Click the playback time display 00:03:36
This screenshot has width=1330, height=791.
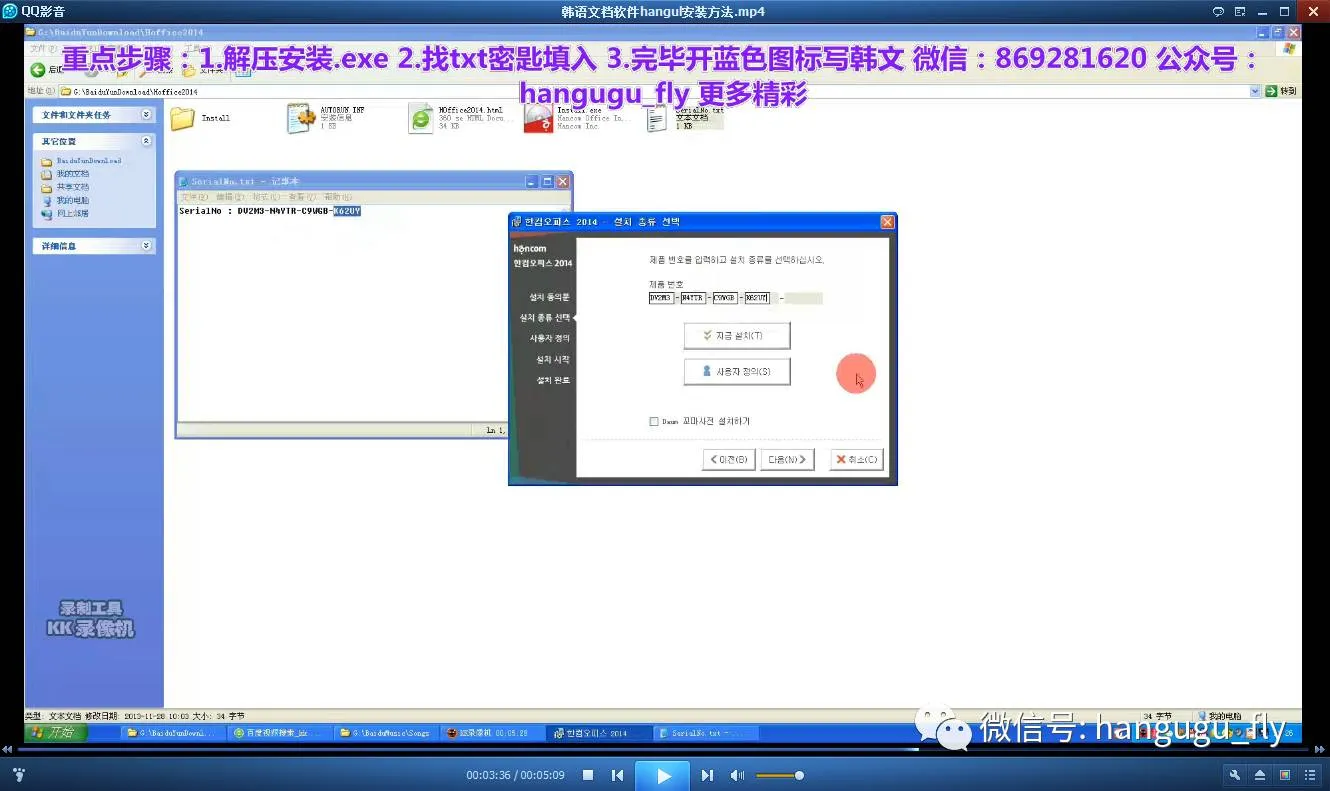click(x=488, y=775)
